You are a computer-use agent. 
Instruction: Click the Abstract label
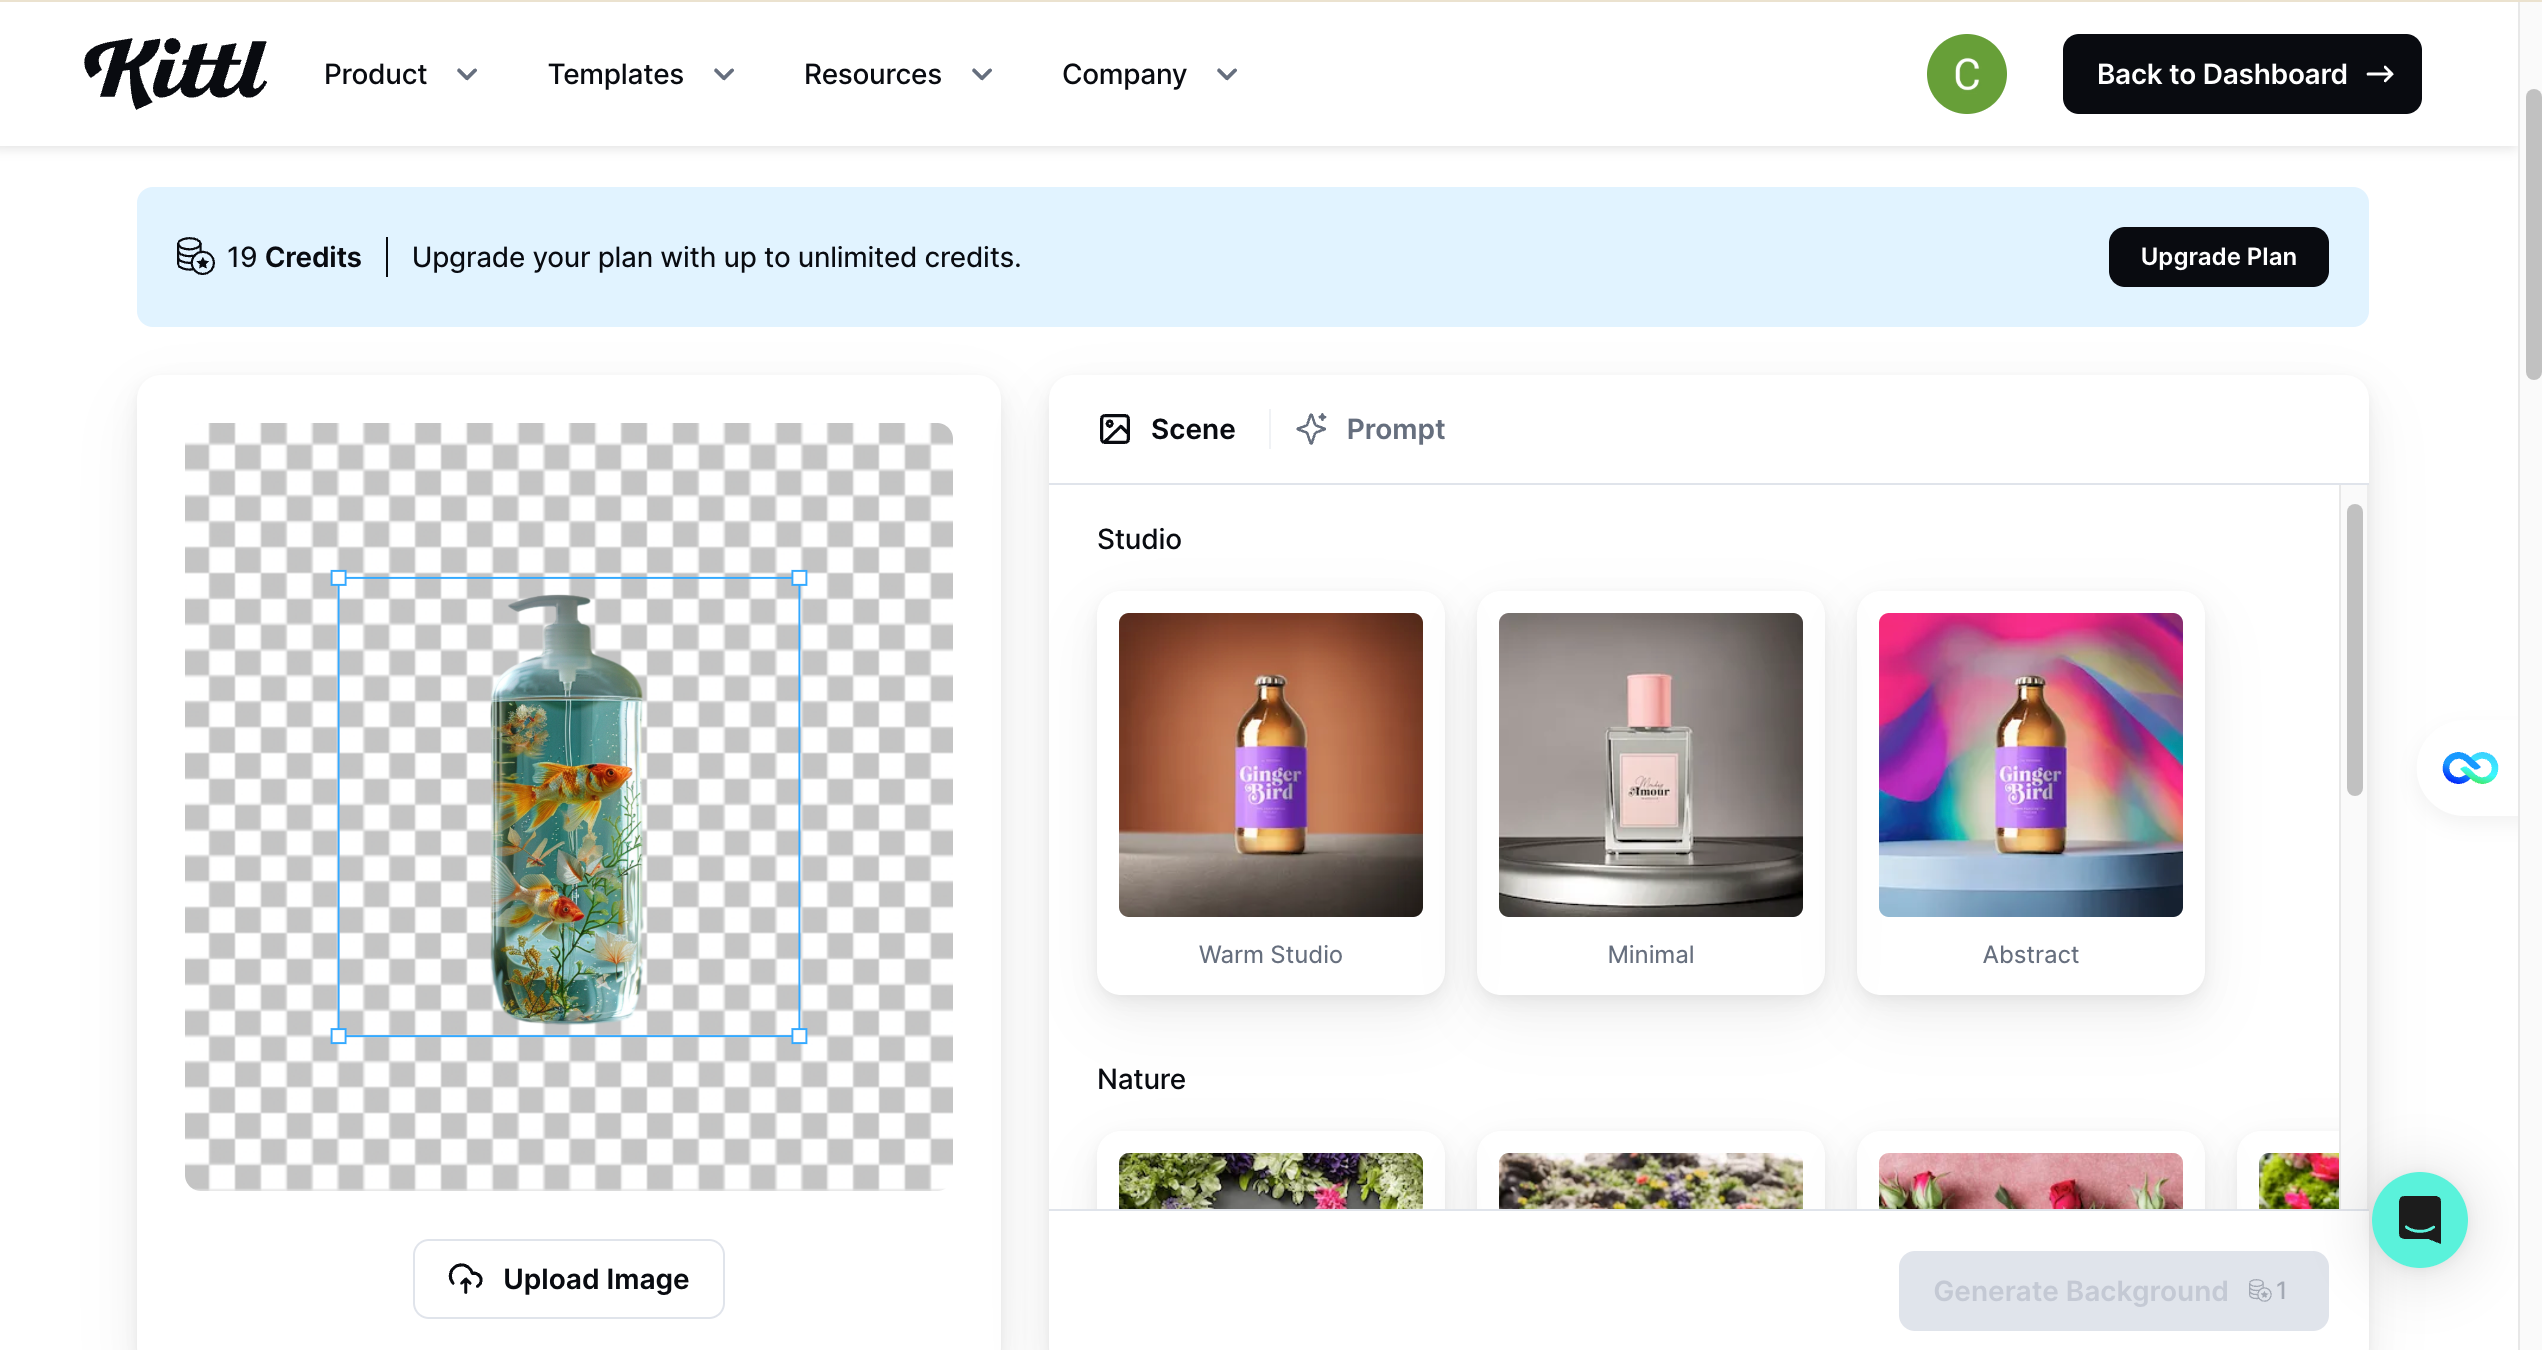tap(2030, 955)
